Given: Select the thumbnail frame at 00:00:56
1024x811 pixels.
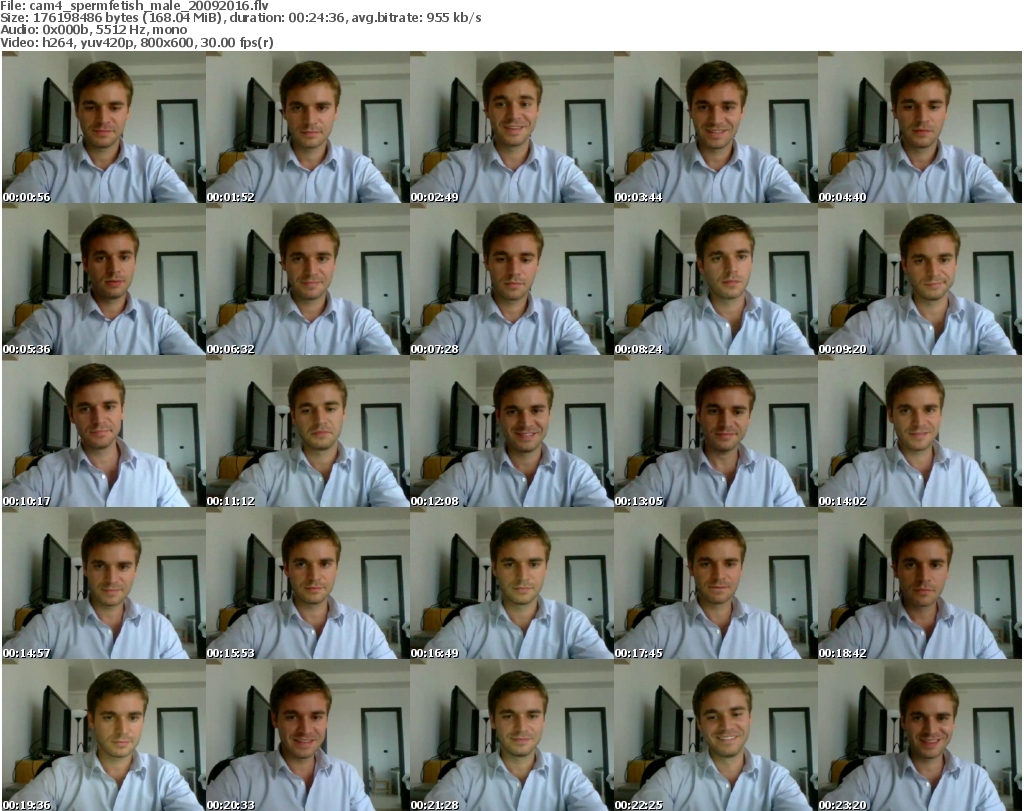Looking at the screenshot, I should click(x=103, y=127).
